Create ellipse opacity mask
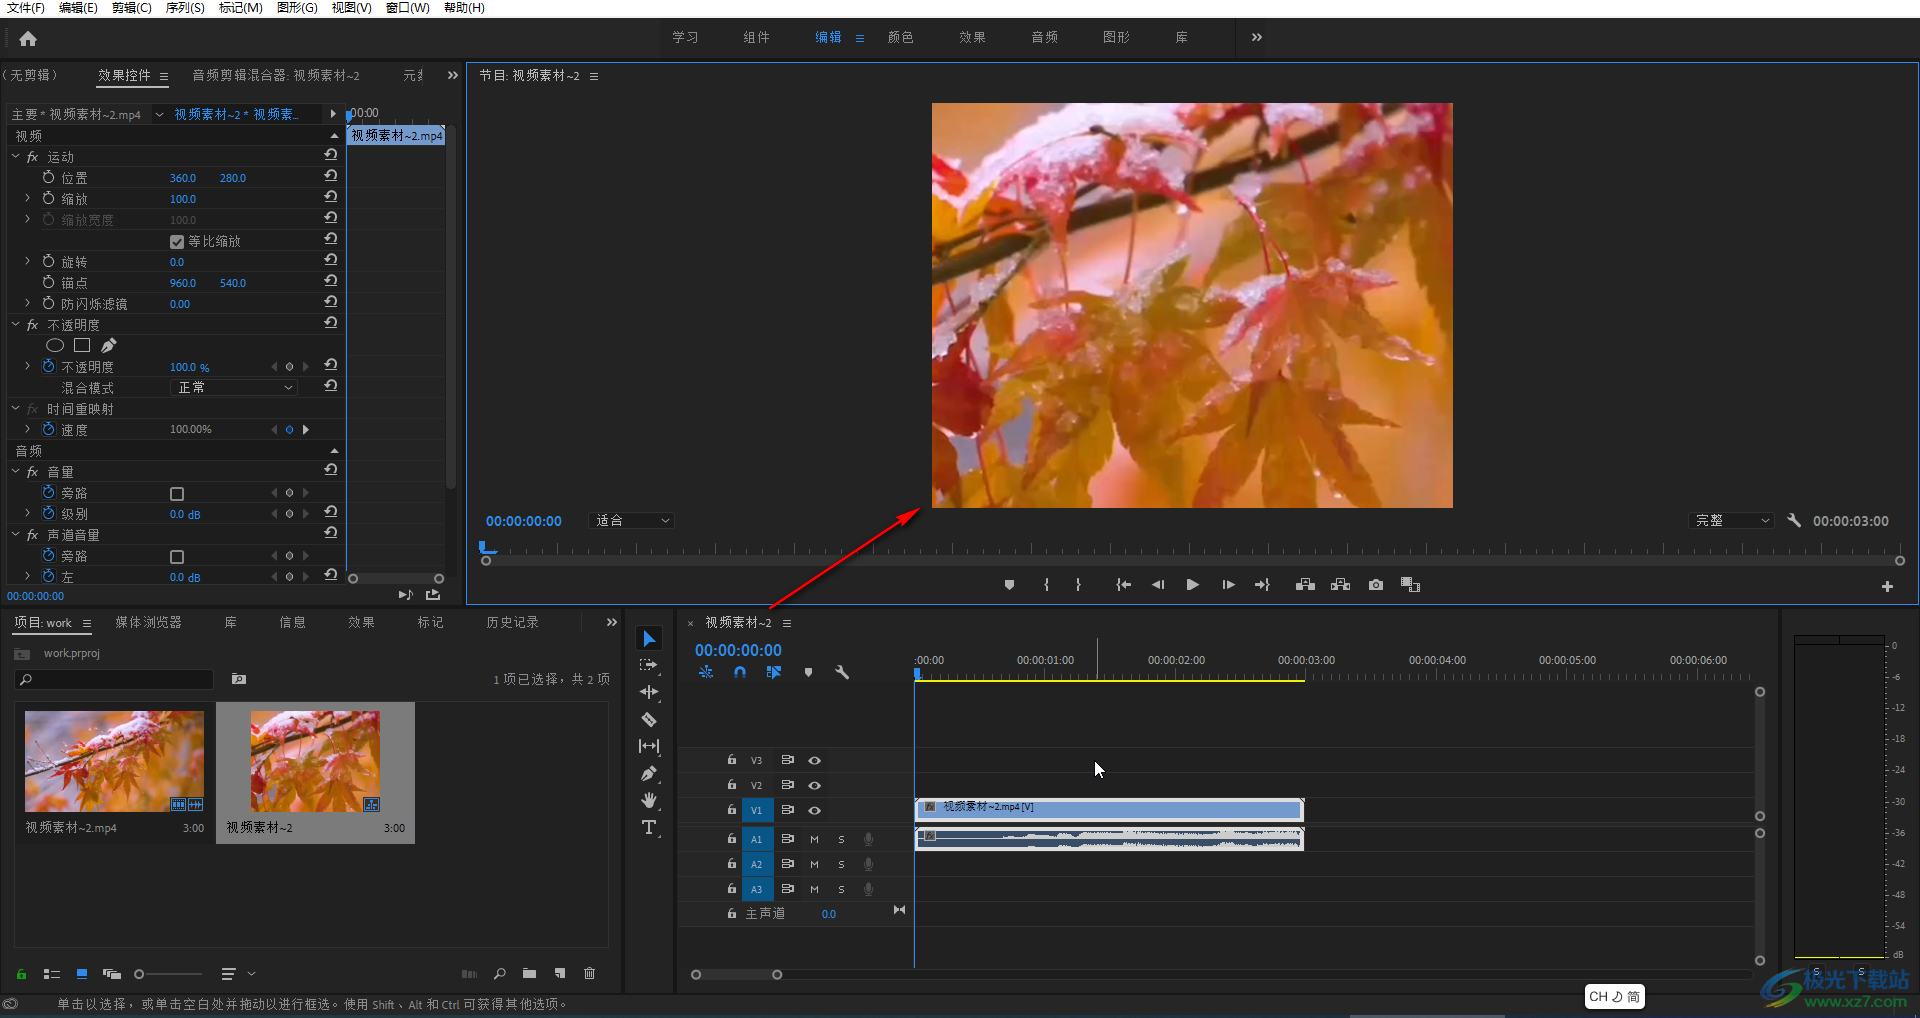1920x1018 pixels. click(x=55, y=346)
